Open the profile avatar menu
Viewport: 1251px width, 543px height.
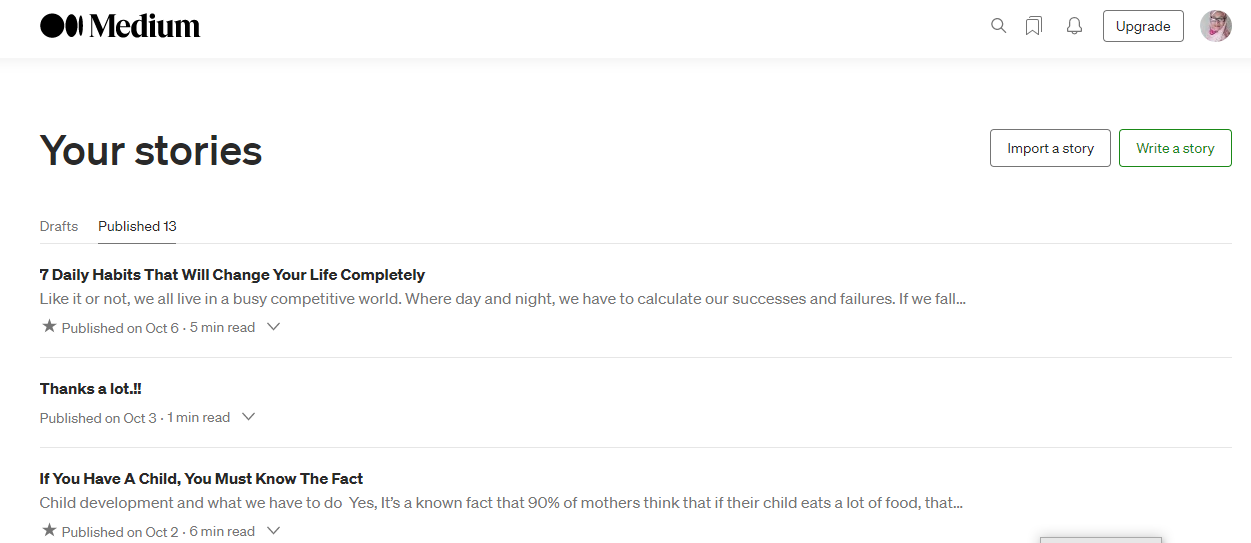coord(1215,26)
